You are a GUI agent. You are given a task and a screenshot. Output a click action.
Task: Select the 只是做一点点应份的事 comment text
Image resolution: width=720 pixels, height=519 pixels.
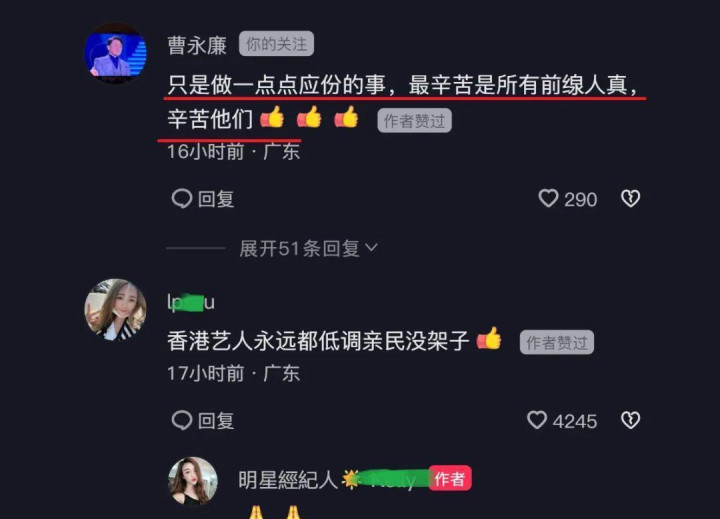[x=402, y=102]
